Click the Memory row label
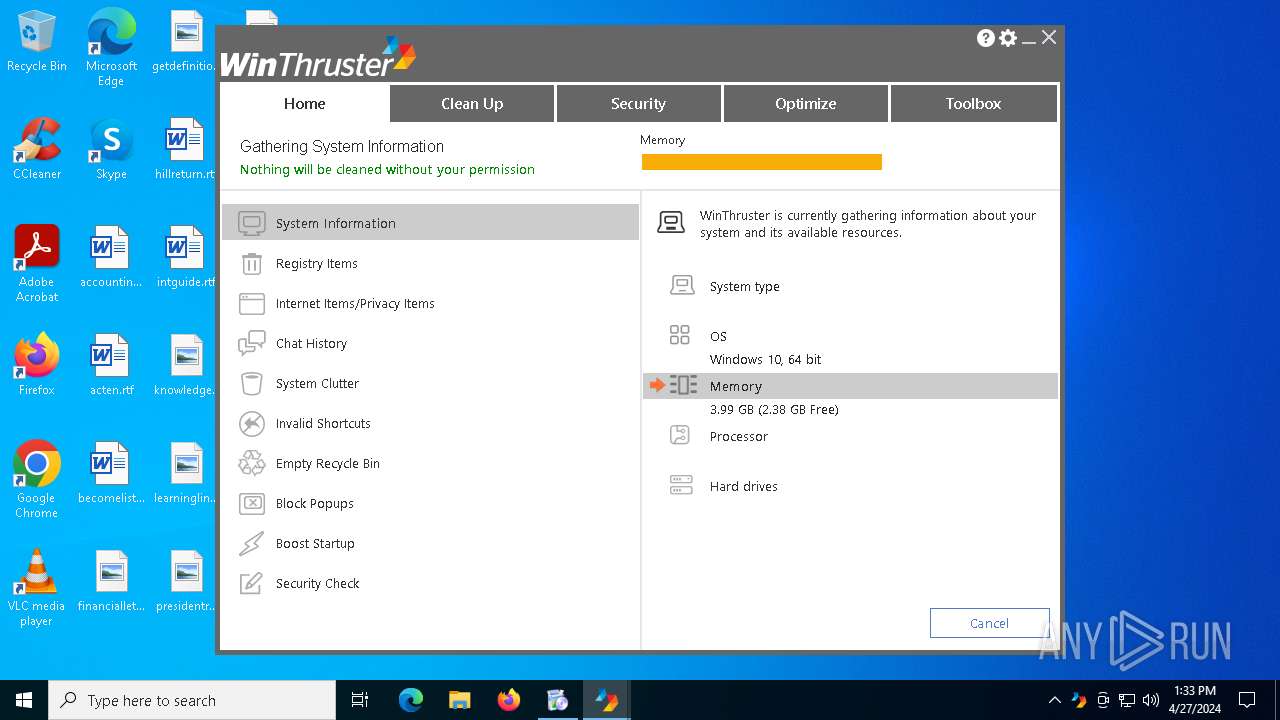Viewport: 1280px width, 720px height. (735, 386)
